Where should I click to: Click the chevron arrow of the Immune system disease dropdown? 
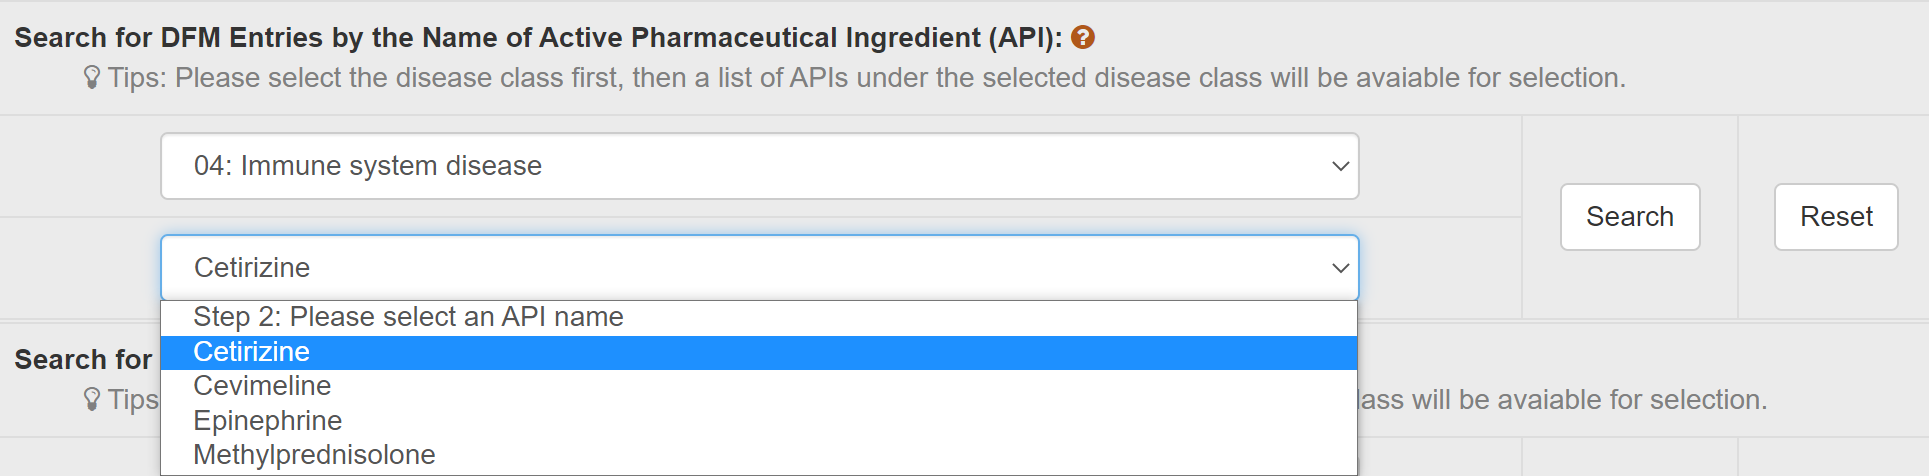tap(1341, 166)
